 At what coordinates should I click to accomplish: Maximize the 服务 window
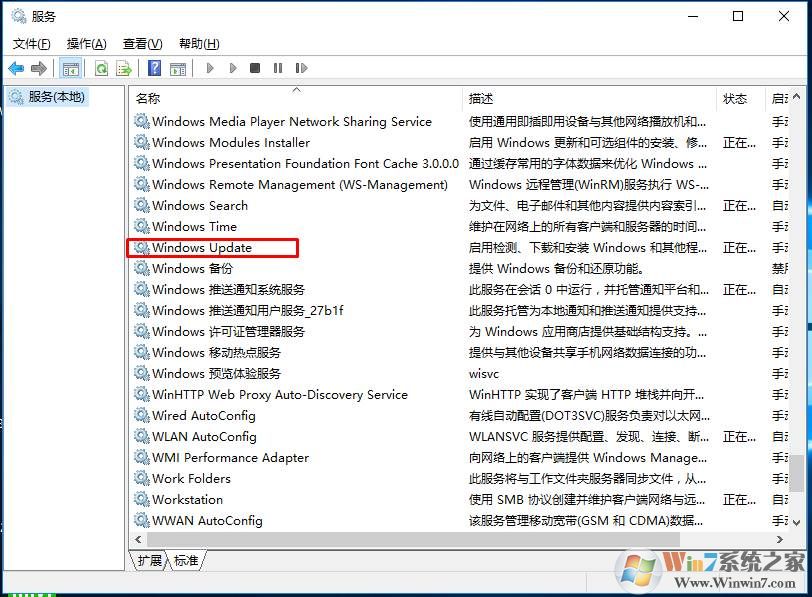738,16
